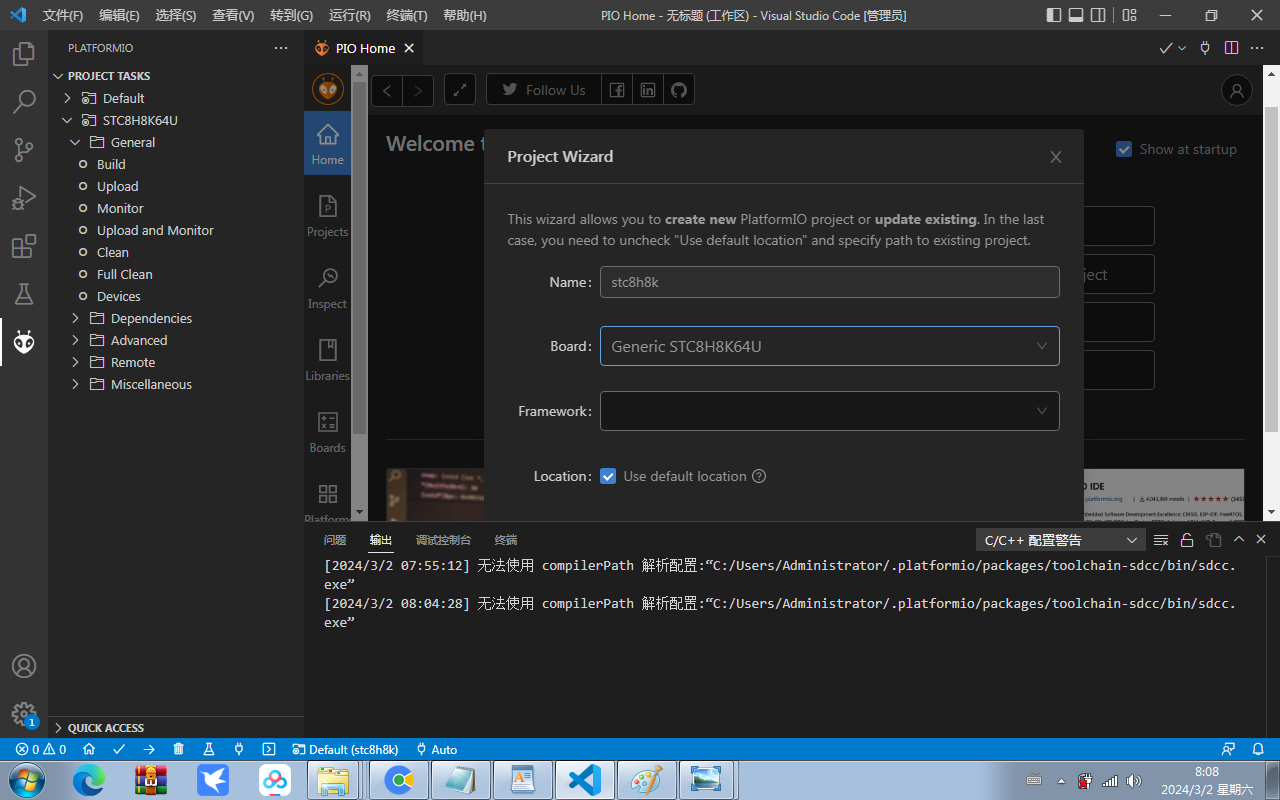The image size is (1280, 800).
Task: Click PlatformIO Test flask in status bar
Action: (209, 749)
